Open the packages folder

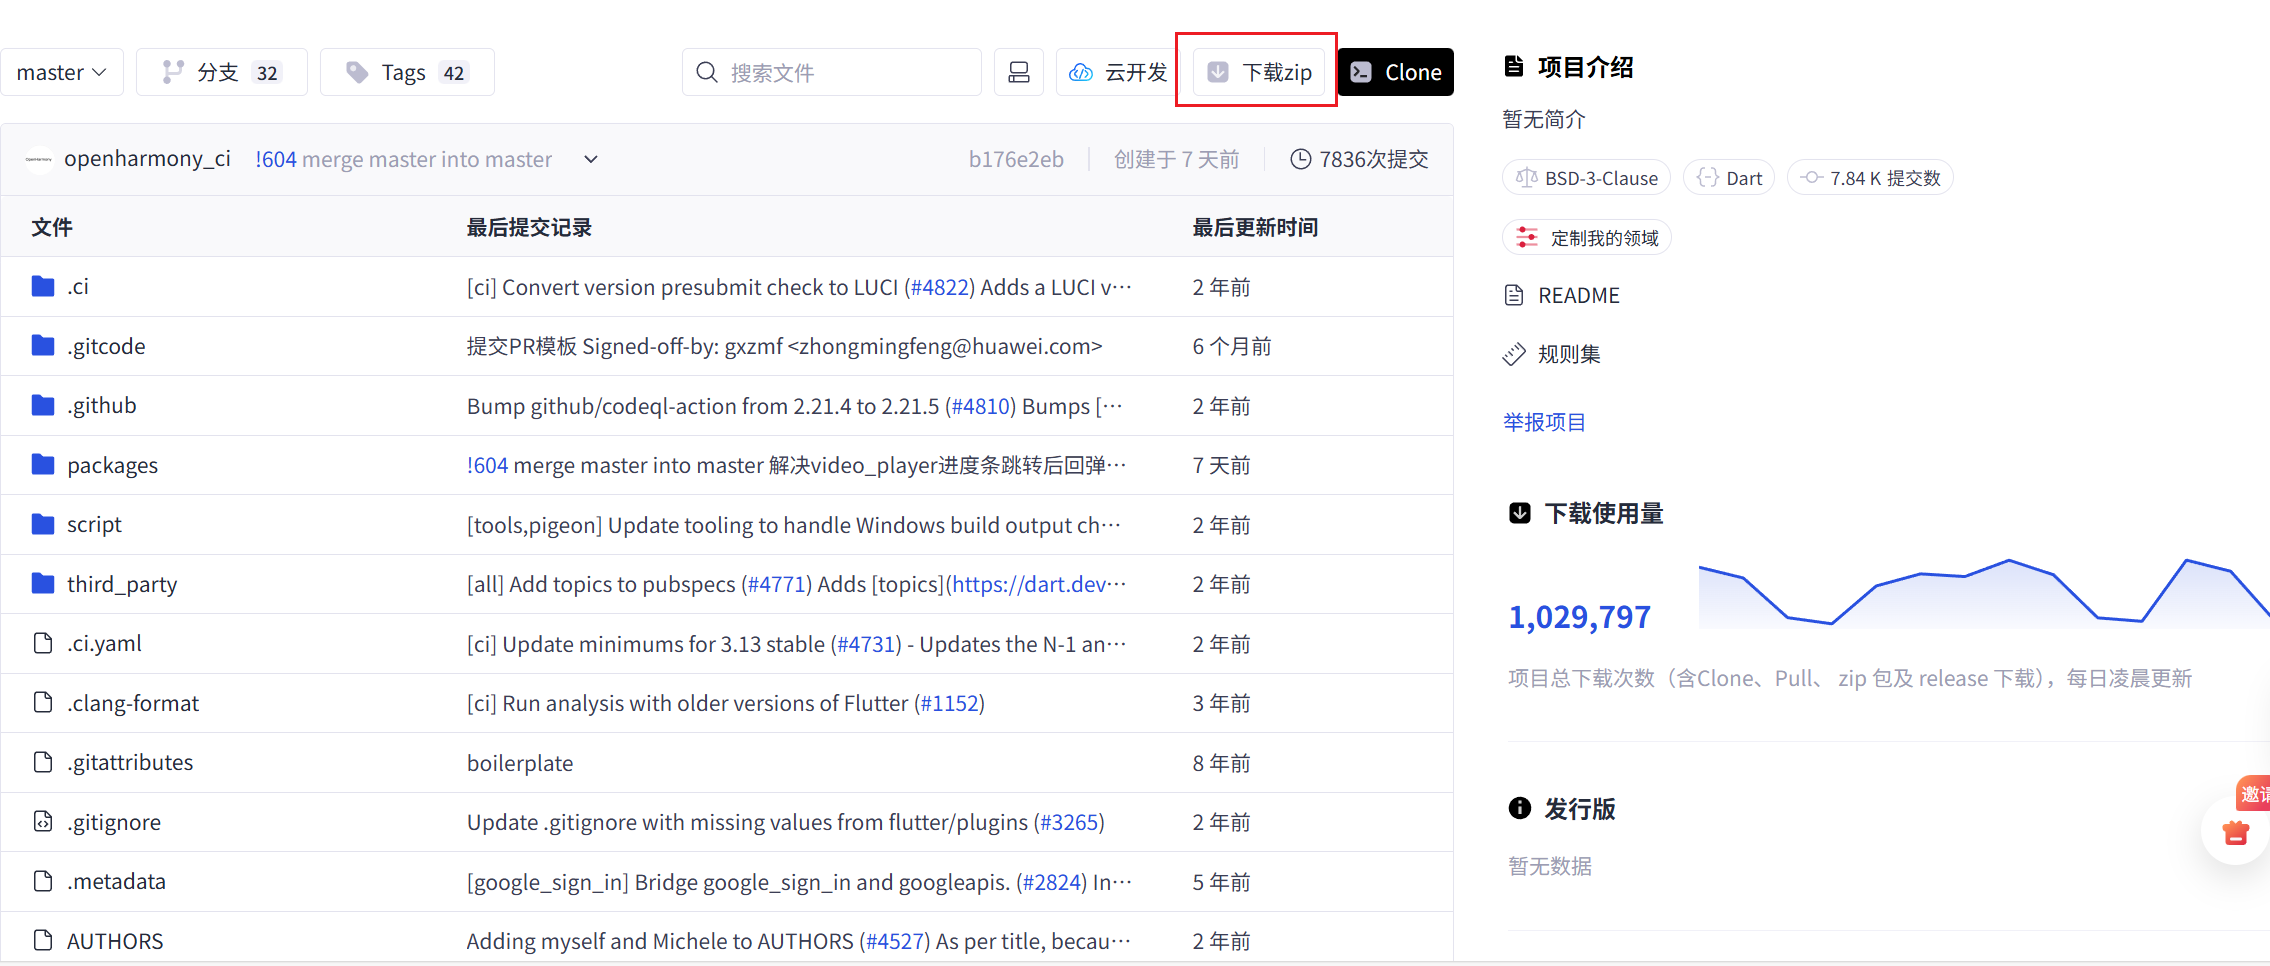click(x=112, y=465)
